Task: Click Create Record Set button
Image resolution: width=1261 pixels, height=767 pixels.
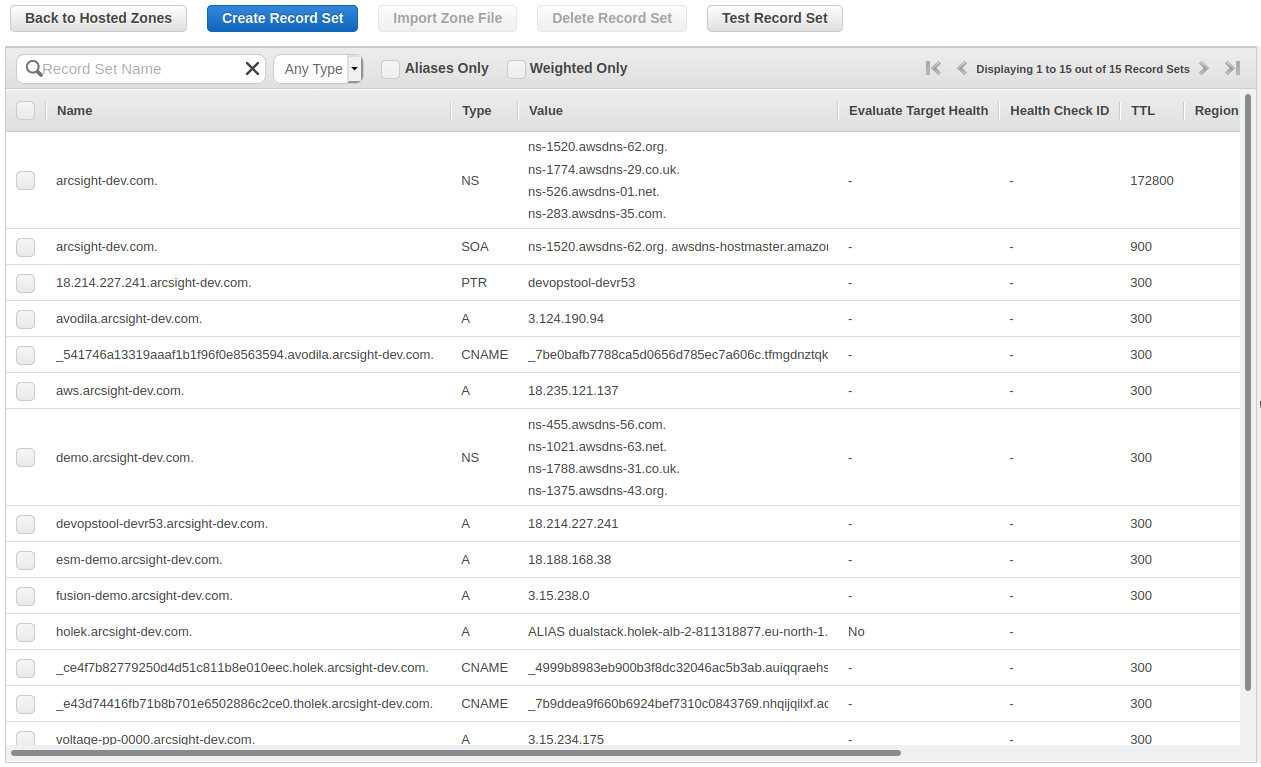Action: point(282,18)
